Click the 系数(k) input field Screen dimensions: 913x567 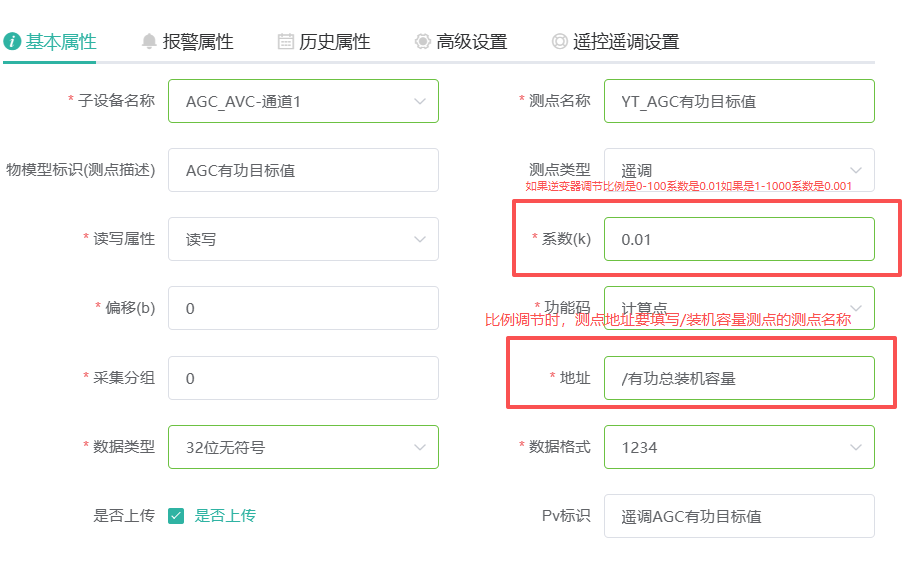pyautogui.click(x=738, y=239)
